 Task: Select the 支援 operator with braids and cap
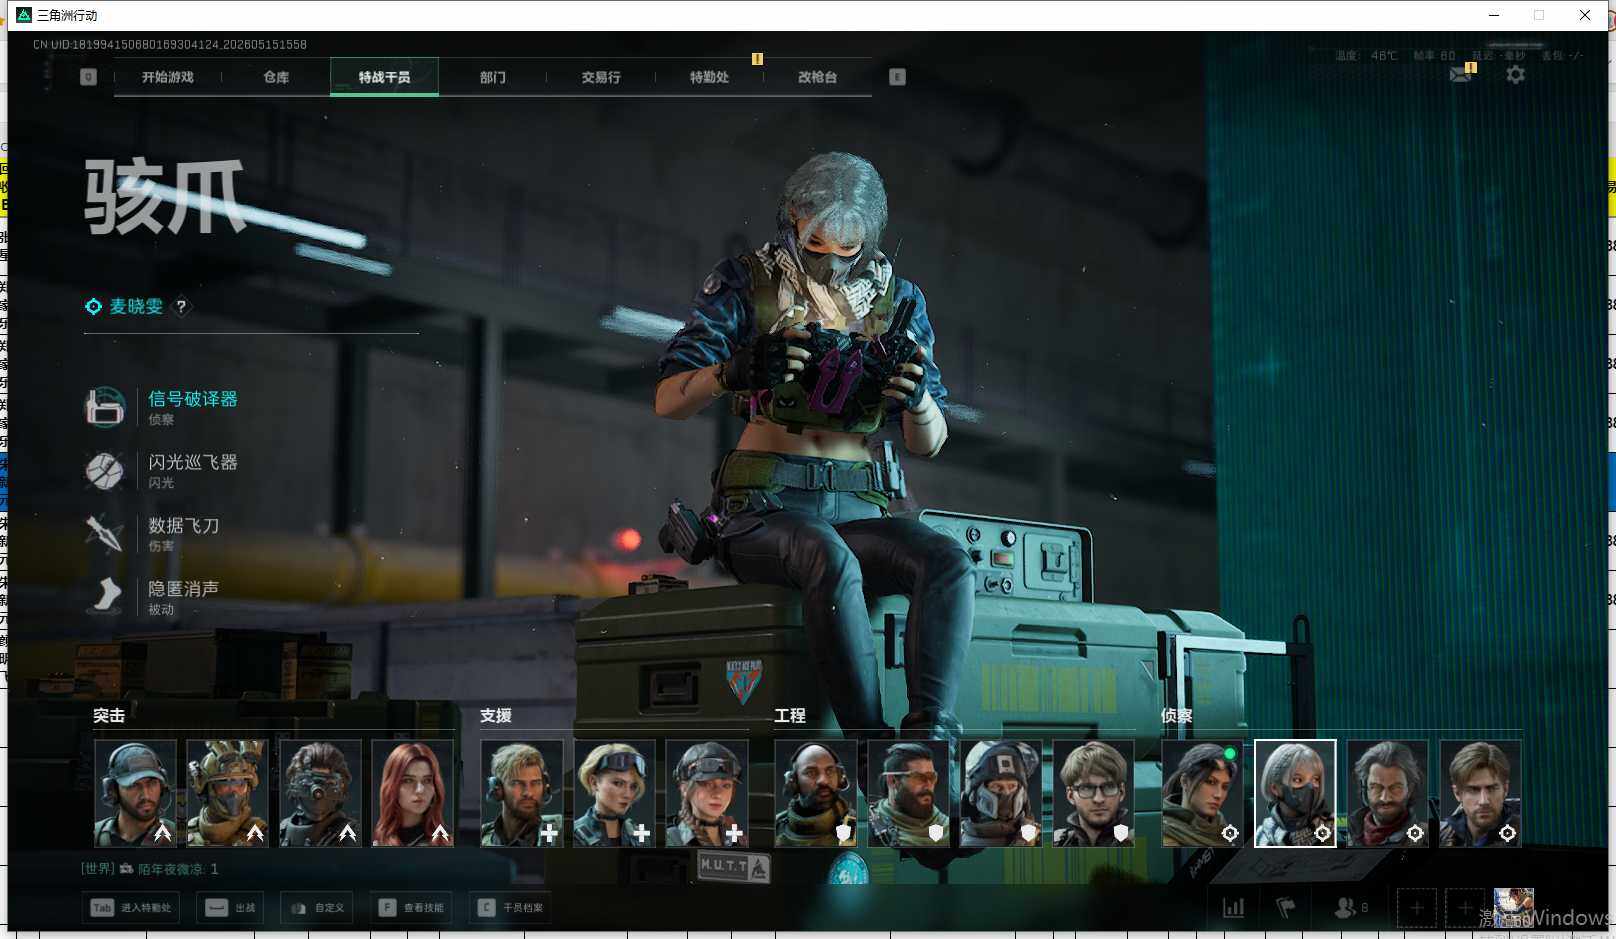(706, 793)
